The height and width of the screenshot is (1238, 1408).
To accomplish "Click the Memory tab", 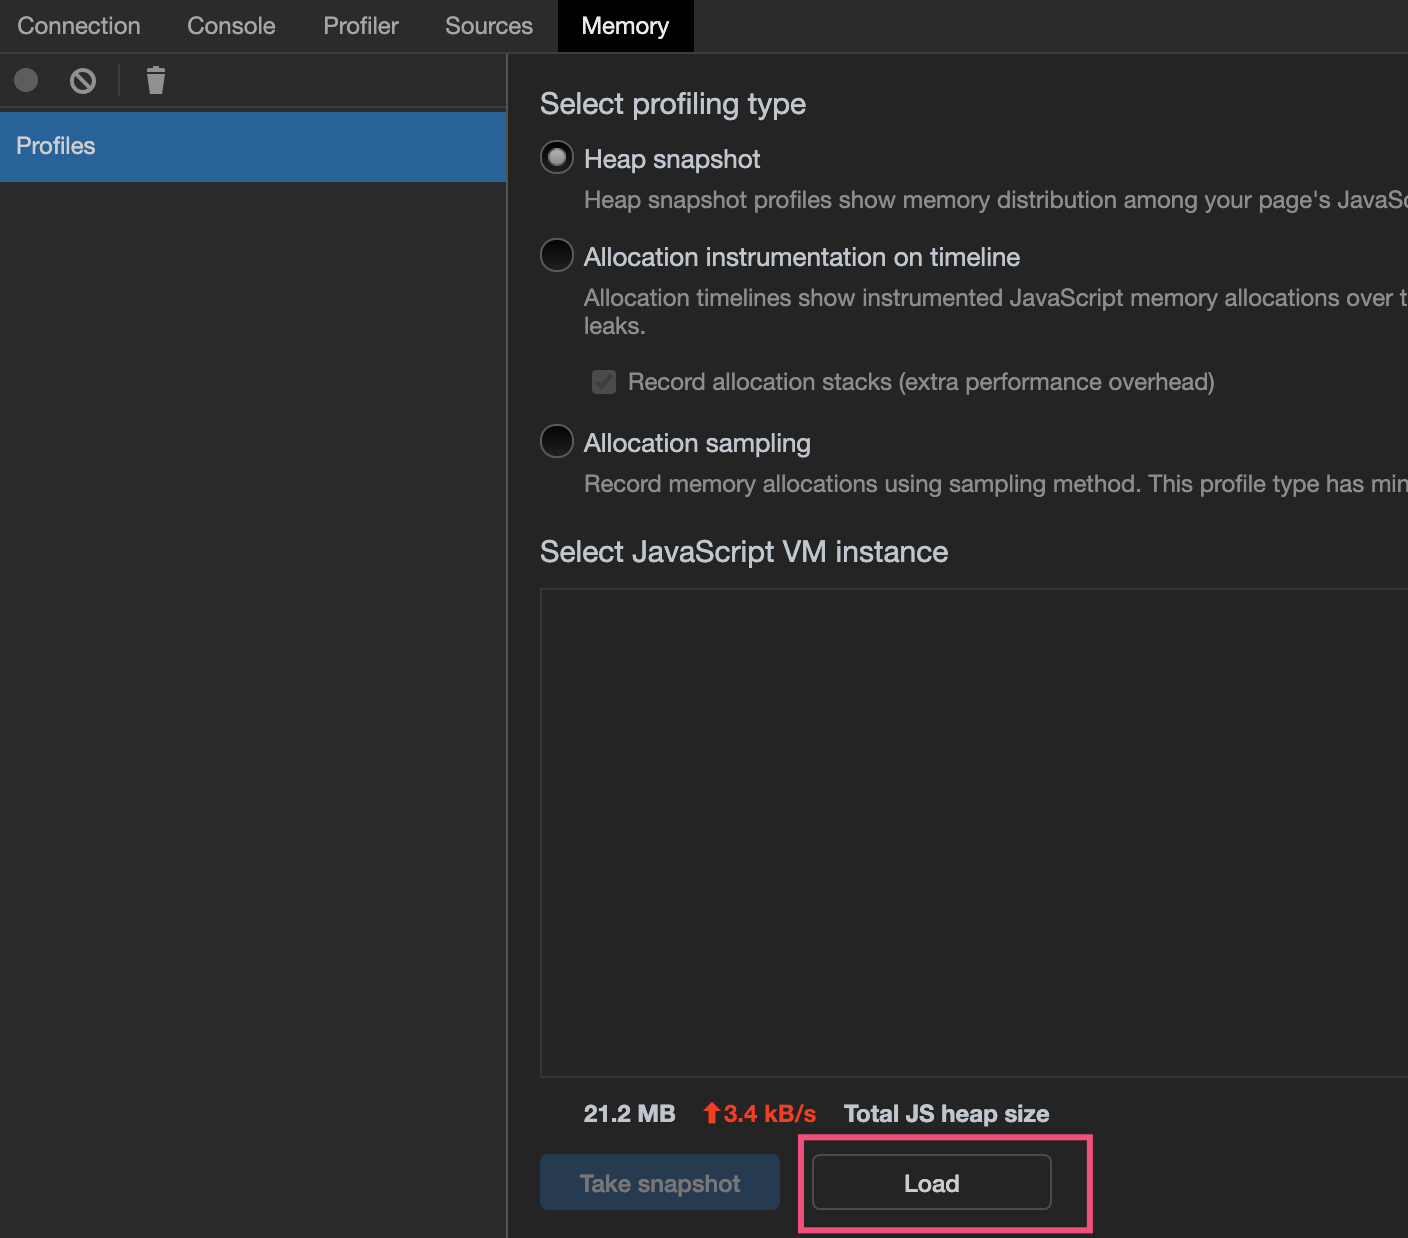I will pos(625,26).
